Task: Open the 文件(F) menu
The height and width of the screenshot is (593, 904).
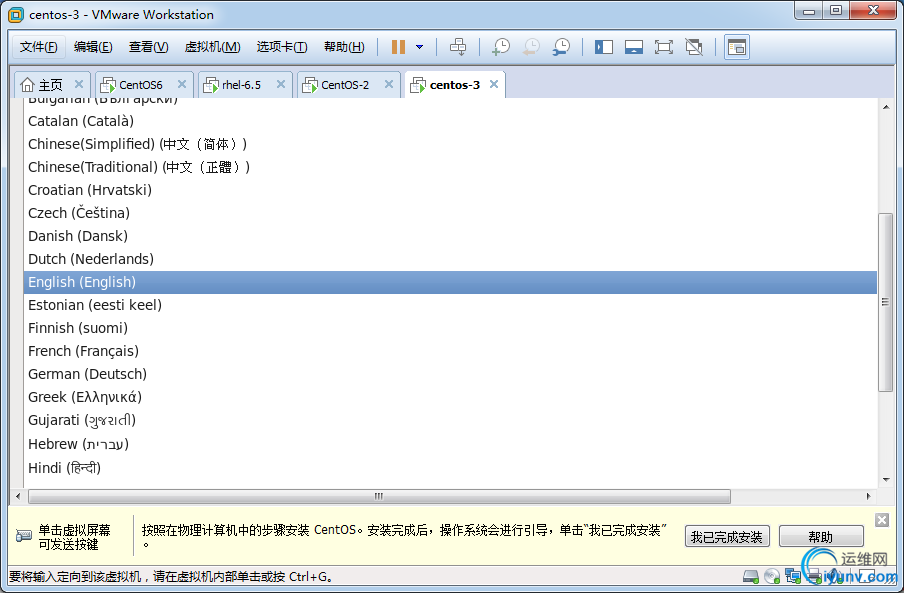Action: click(x=39, y=47)
